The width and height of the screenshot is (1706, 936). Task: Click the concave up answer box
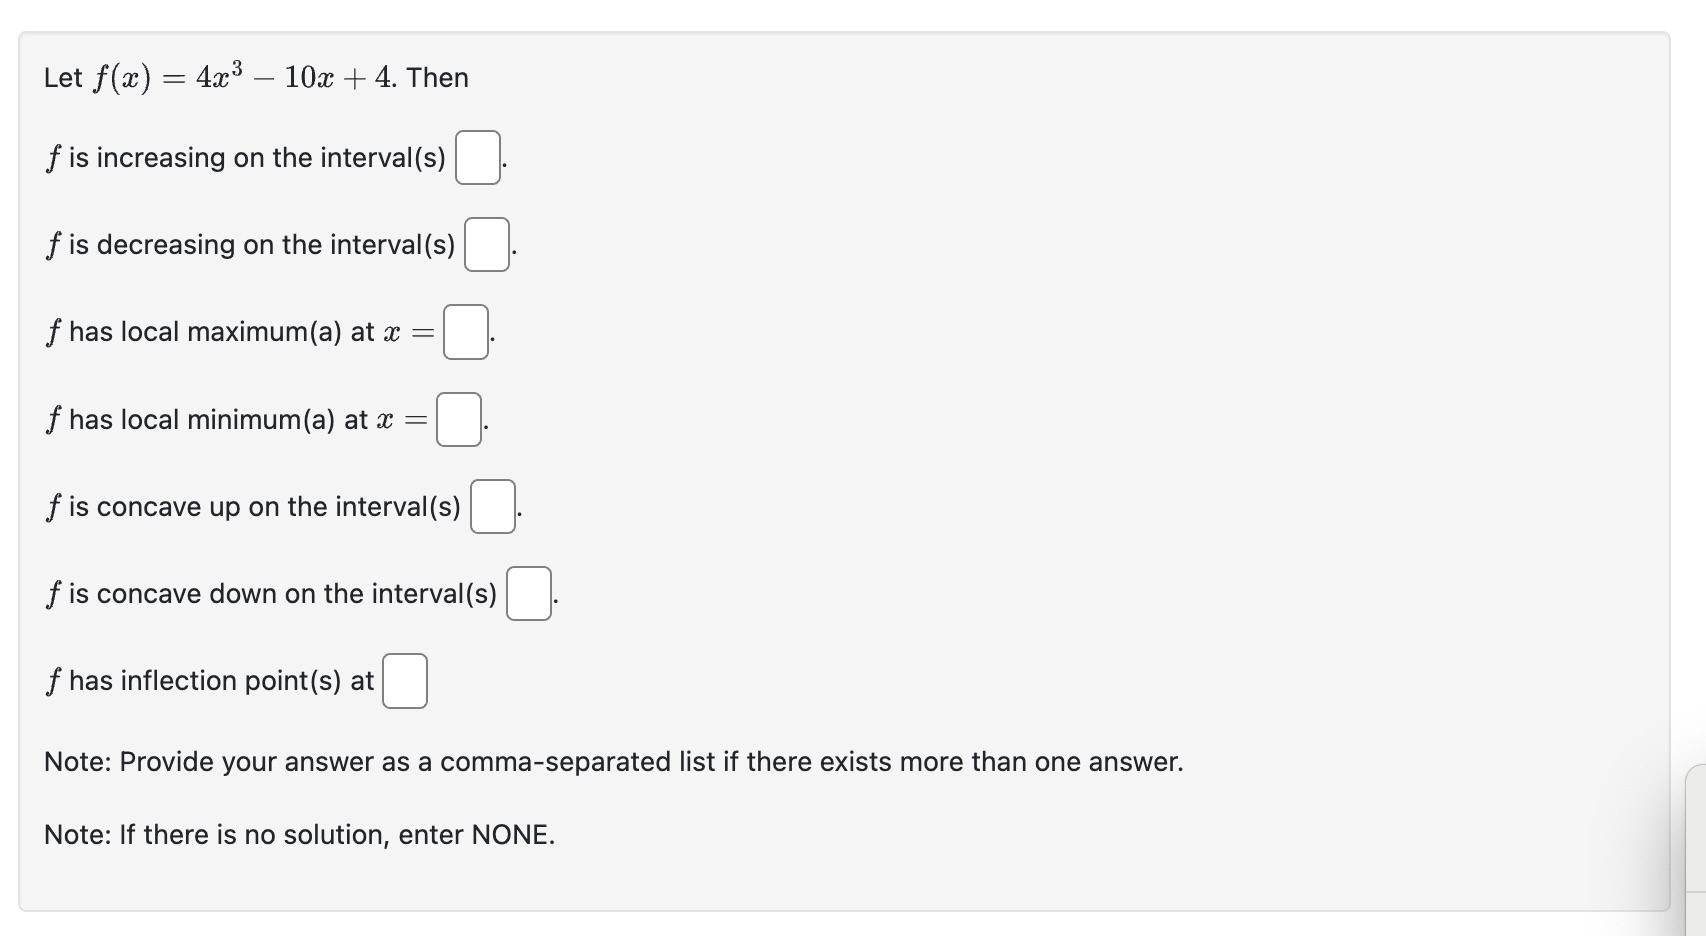point(492,508)
